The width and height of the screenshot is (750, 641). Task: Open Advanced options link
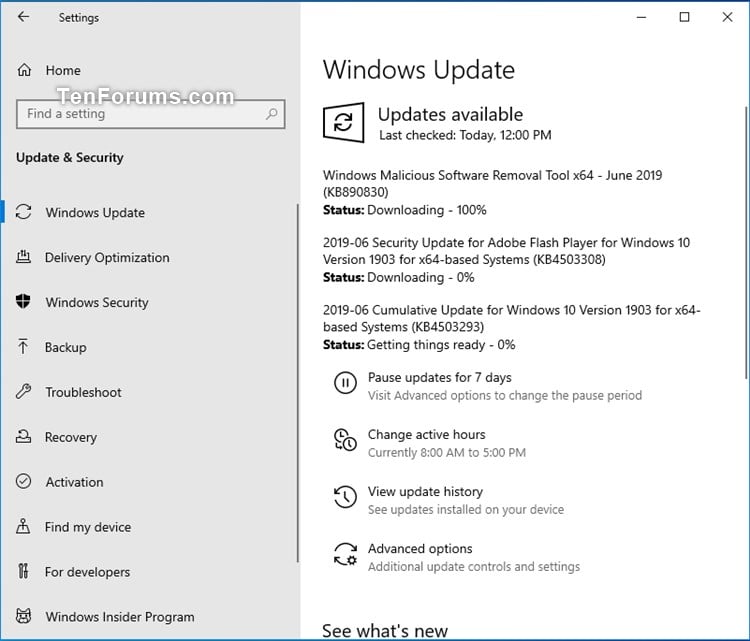coord(420,549)
